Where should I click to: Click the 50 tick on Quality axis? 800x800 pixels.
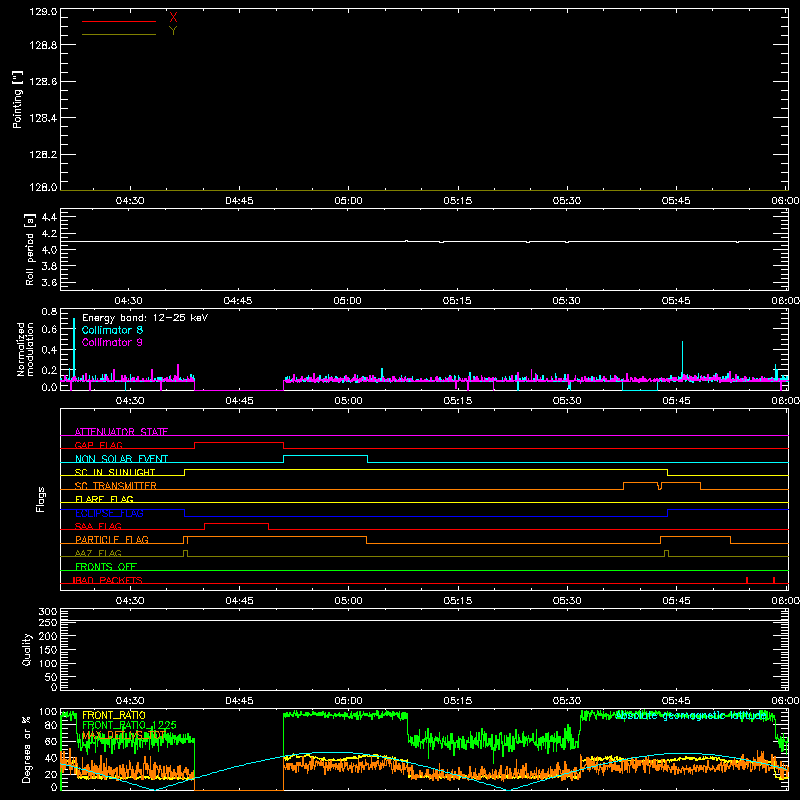51,677
